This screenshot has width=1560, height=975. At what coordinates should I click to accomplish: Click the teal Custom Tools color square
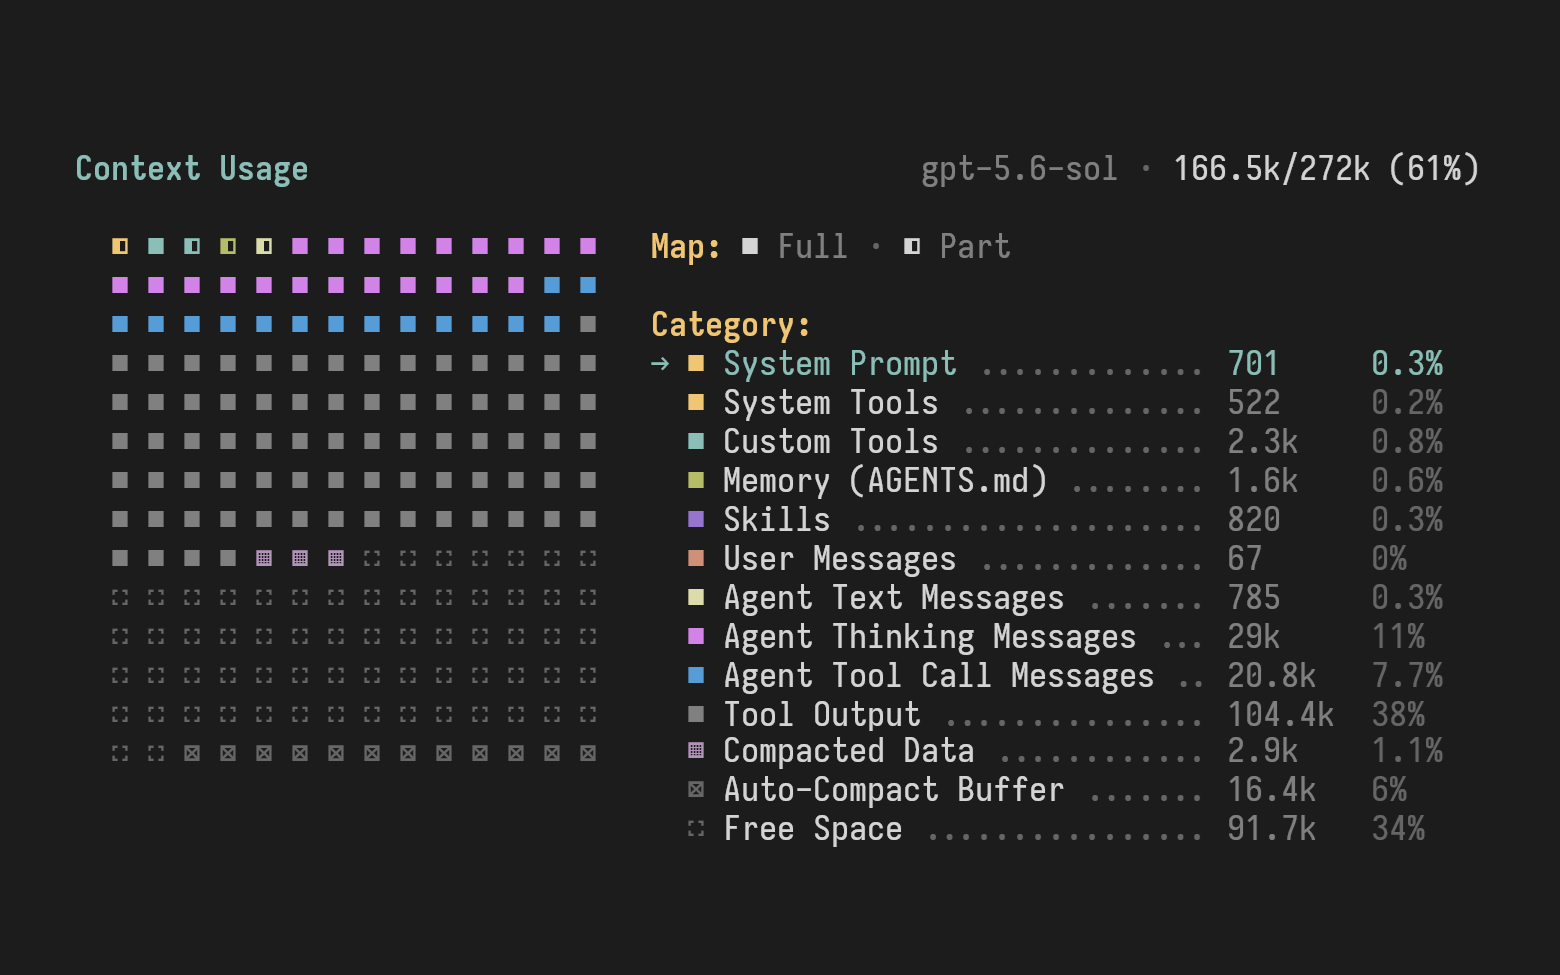coord(696,442)
